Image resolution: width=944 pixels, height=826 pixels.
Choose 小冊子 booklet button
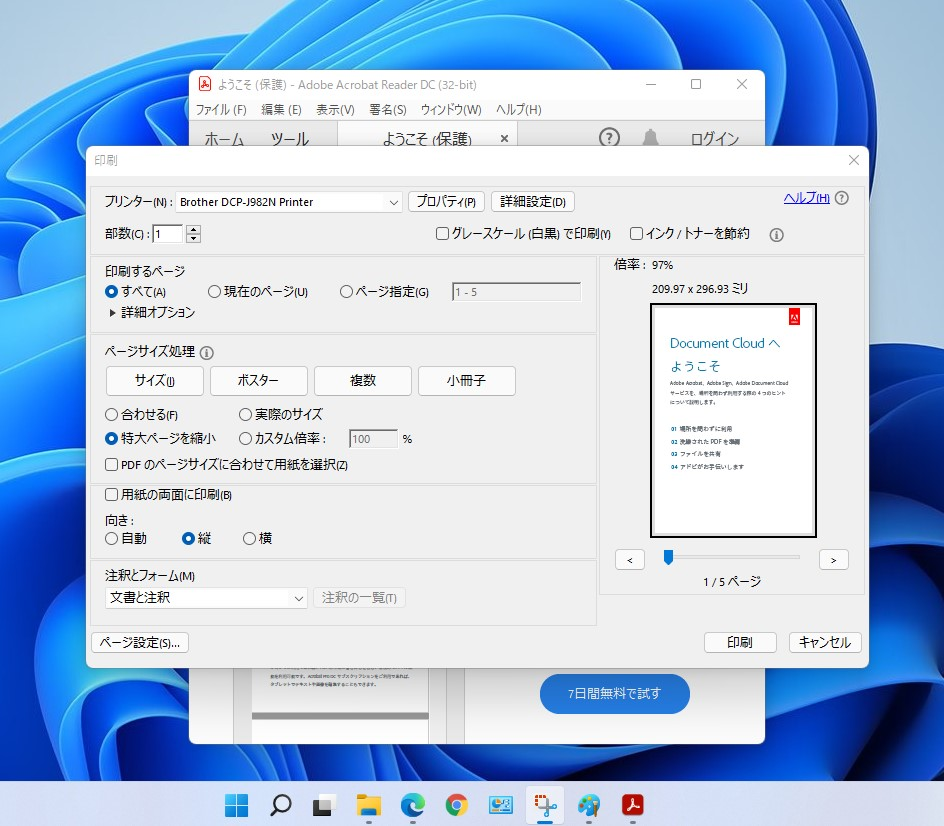[467, 381]
